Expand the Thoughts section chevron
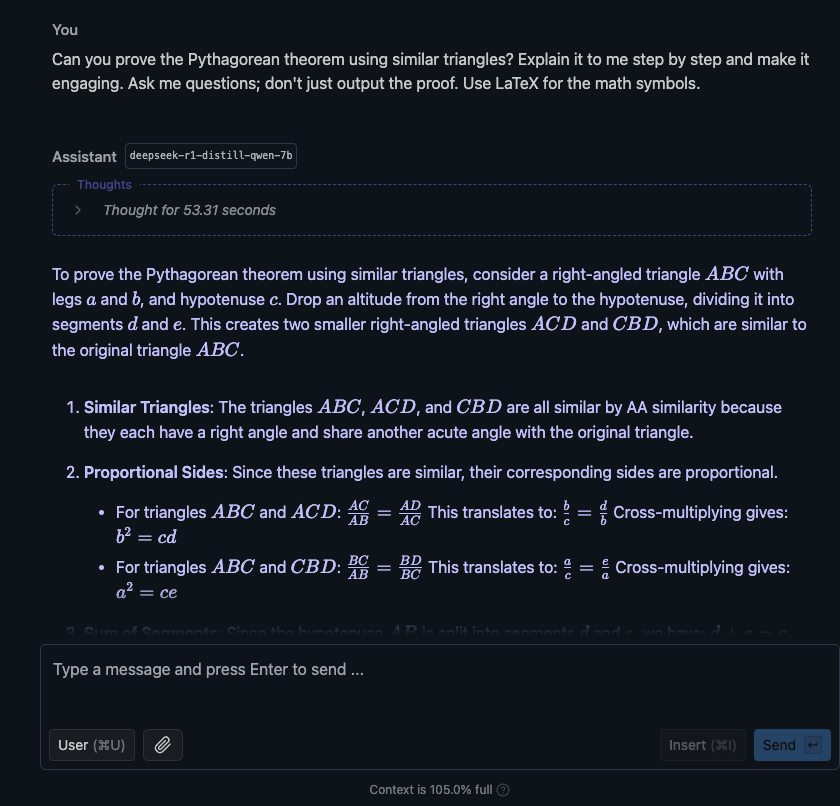This screenshot has height=806, width=840. 78,210
